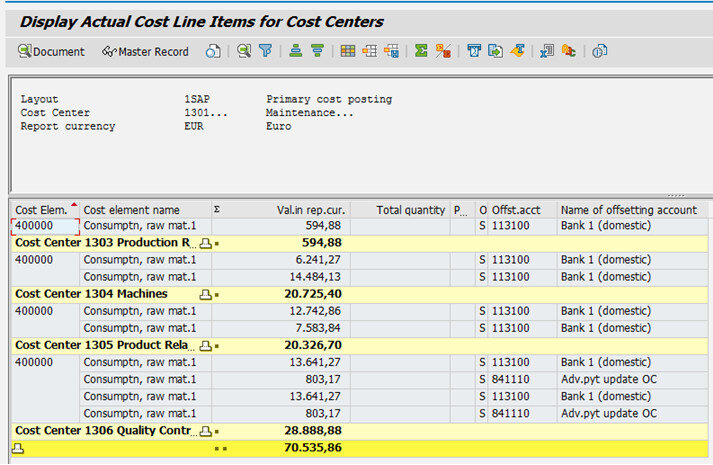Collapse Cost Center 1304 Machines subtotal

206,294
